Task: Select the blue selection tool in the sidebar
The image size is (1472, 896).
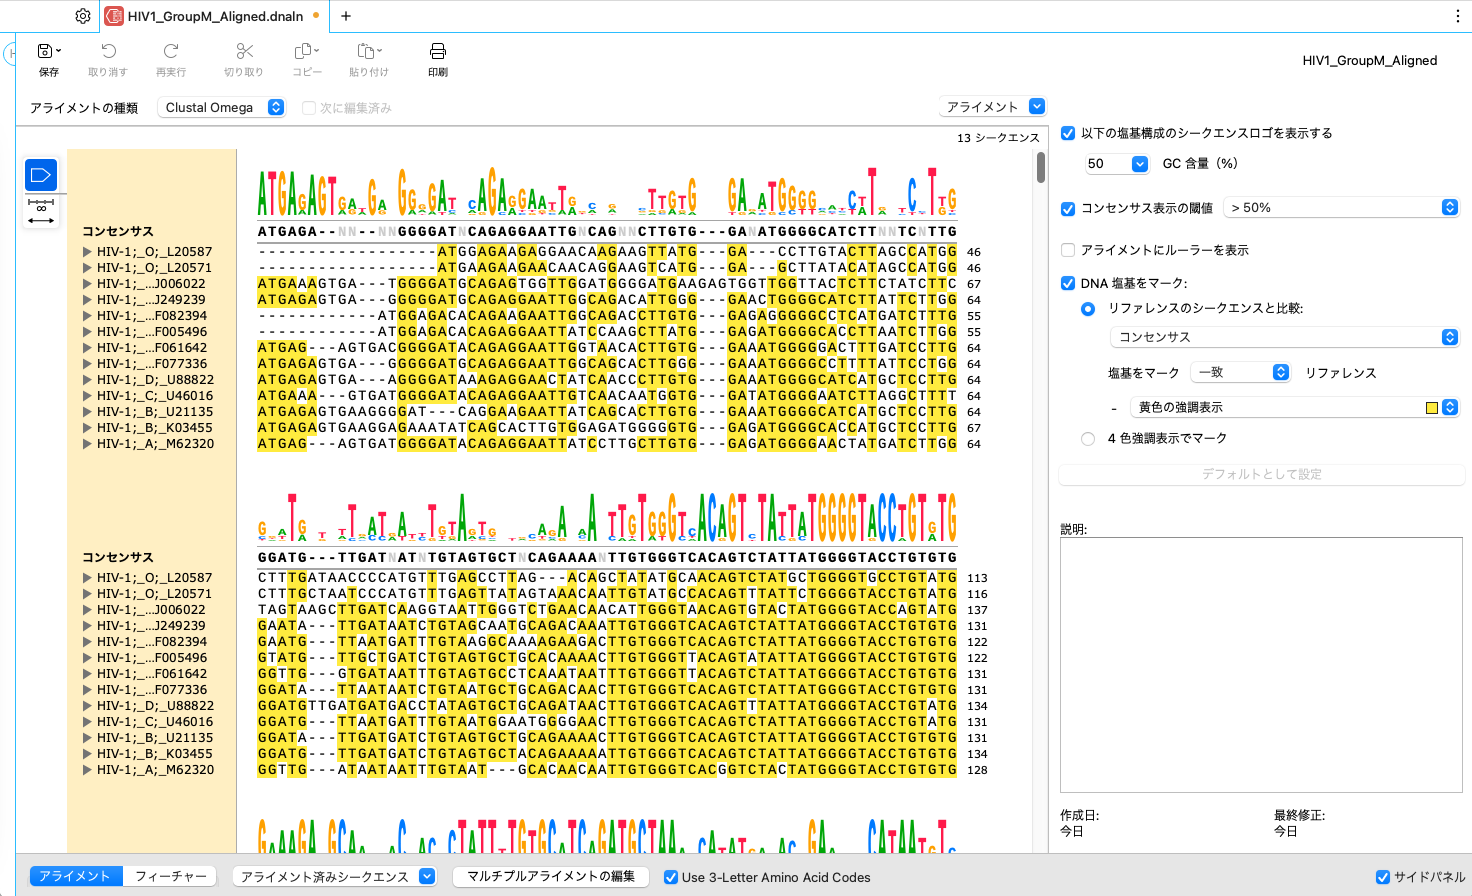Action: [40, 174]
